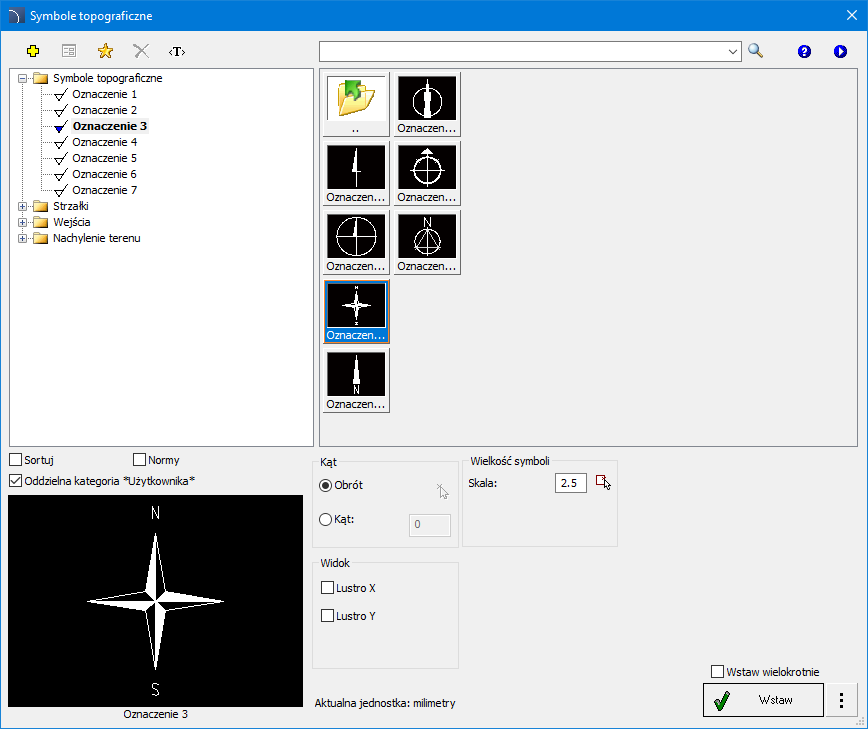Image resolution: width=868 pixels, height=729 pixels.
Task: Select Nachylenie terenu category in tree
Action: pyautogui.click(x=96, y=238)
